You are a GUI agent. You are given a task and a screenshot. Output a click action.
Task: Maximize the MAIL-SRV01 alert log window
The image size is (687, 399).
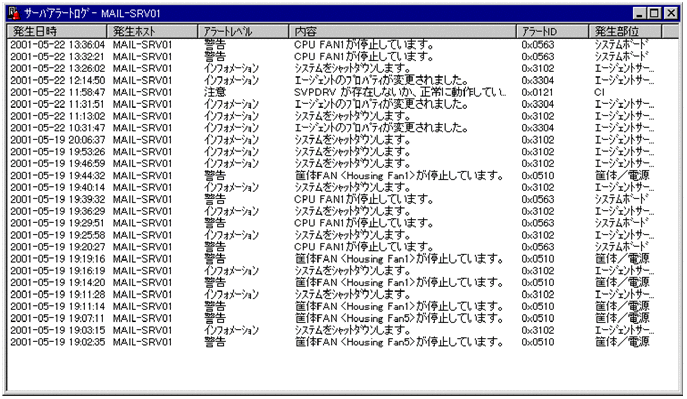pos(654,13)
